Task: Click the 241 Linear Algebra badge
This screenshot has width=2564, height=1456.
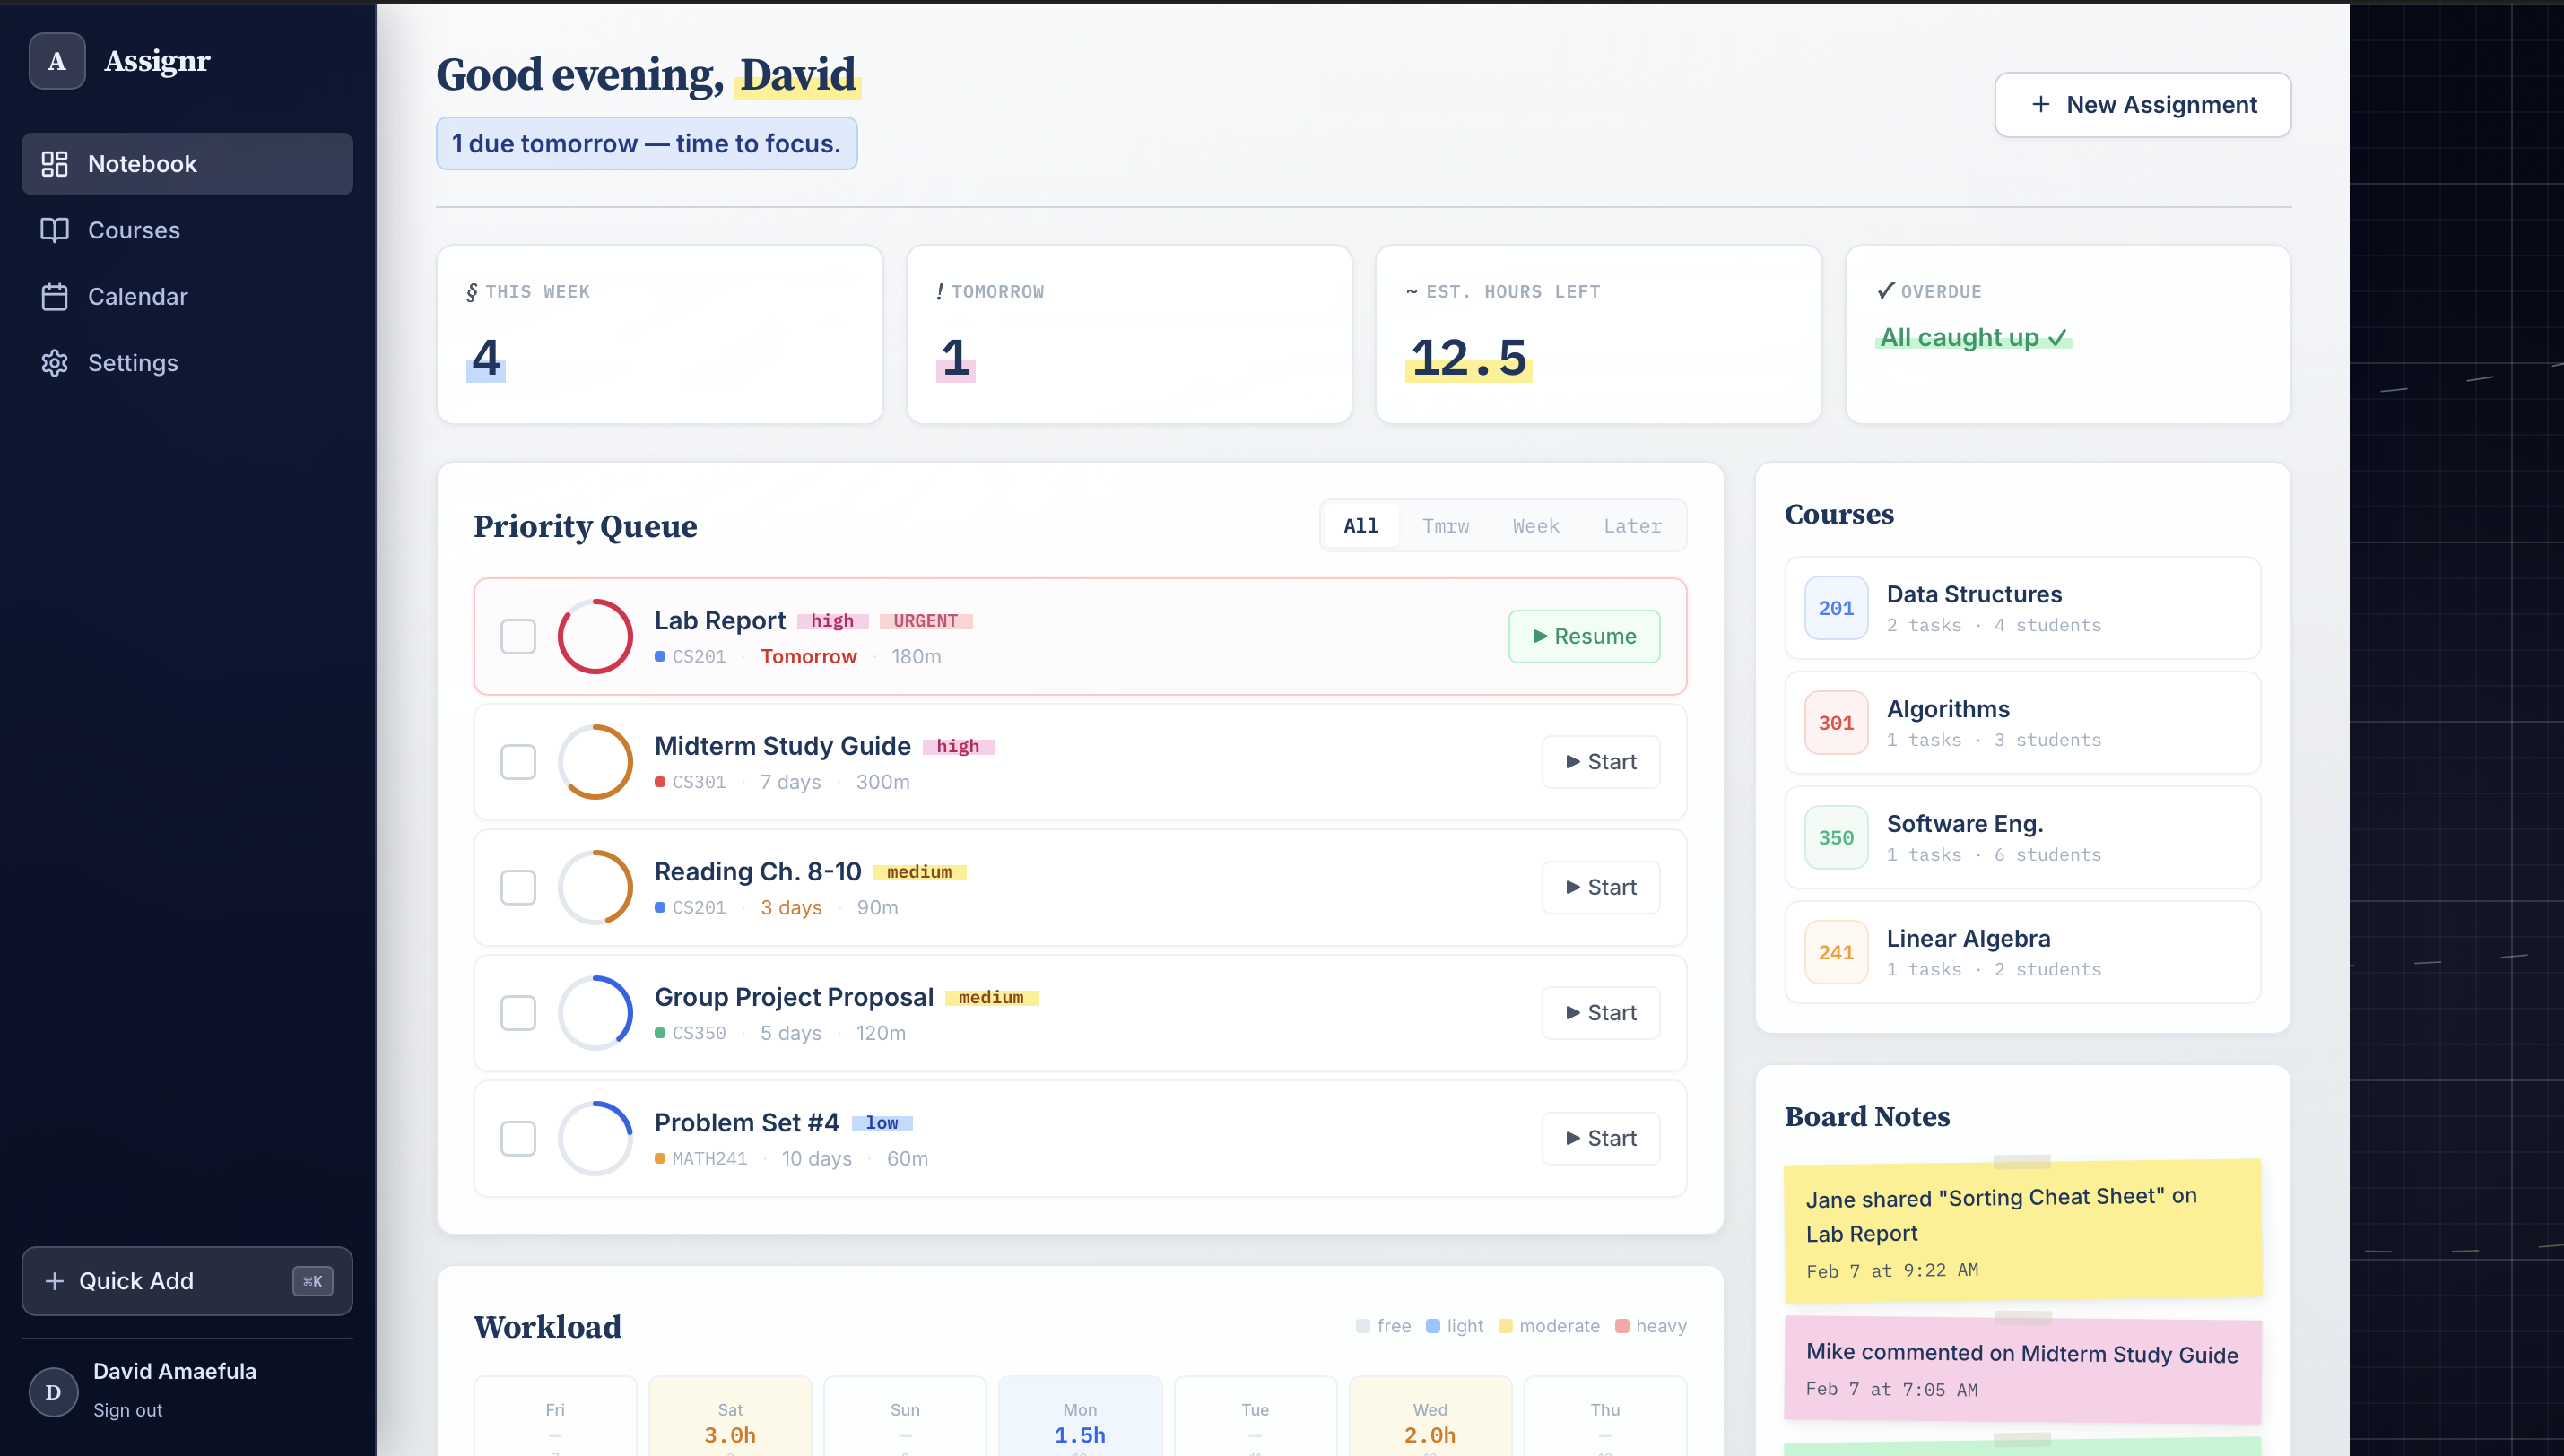Action: (x=1835, y=952)
